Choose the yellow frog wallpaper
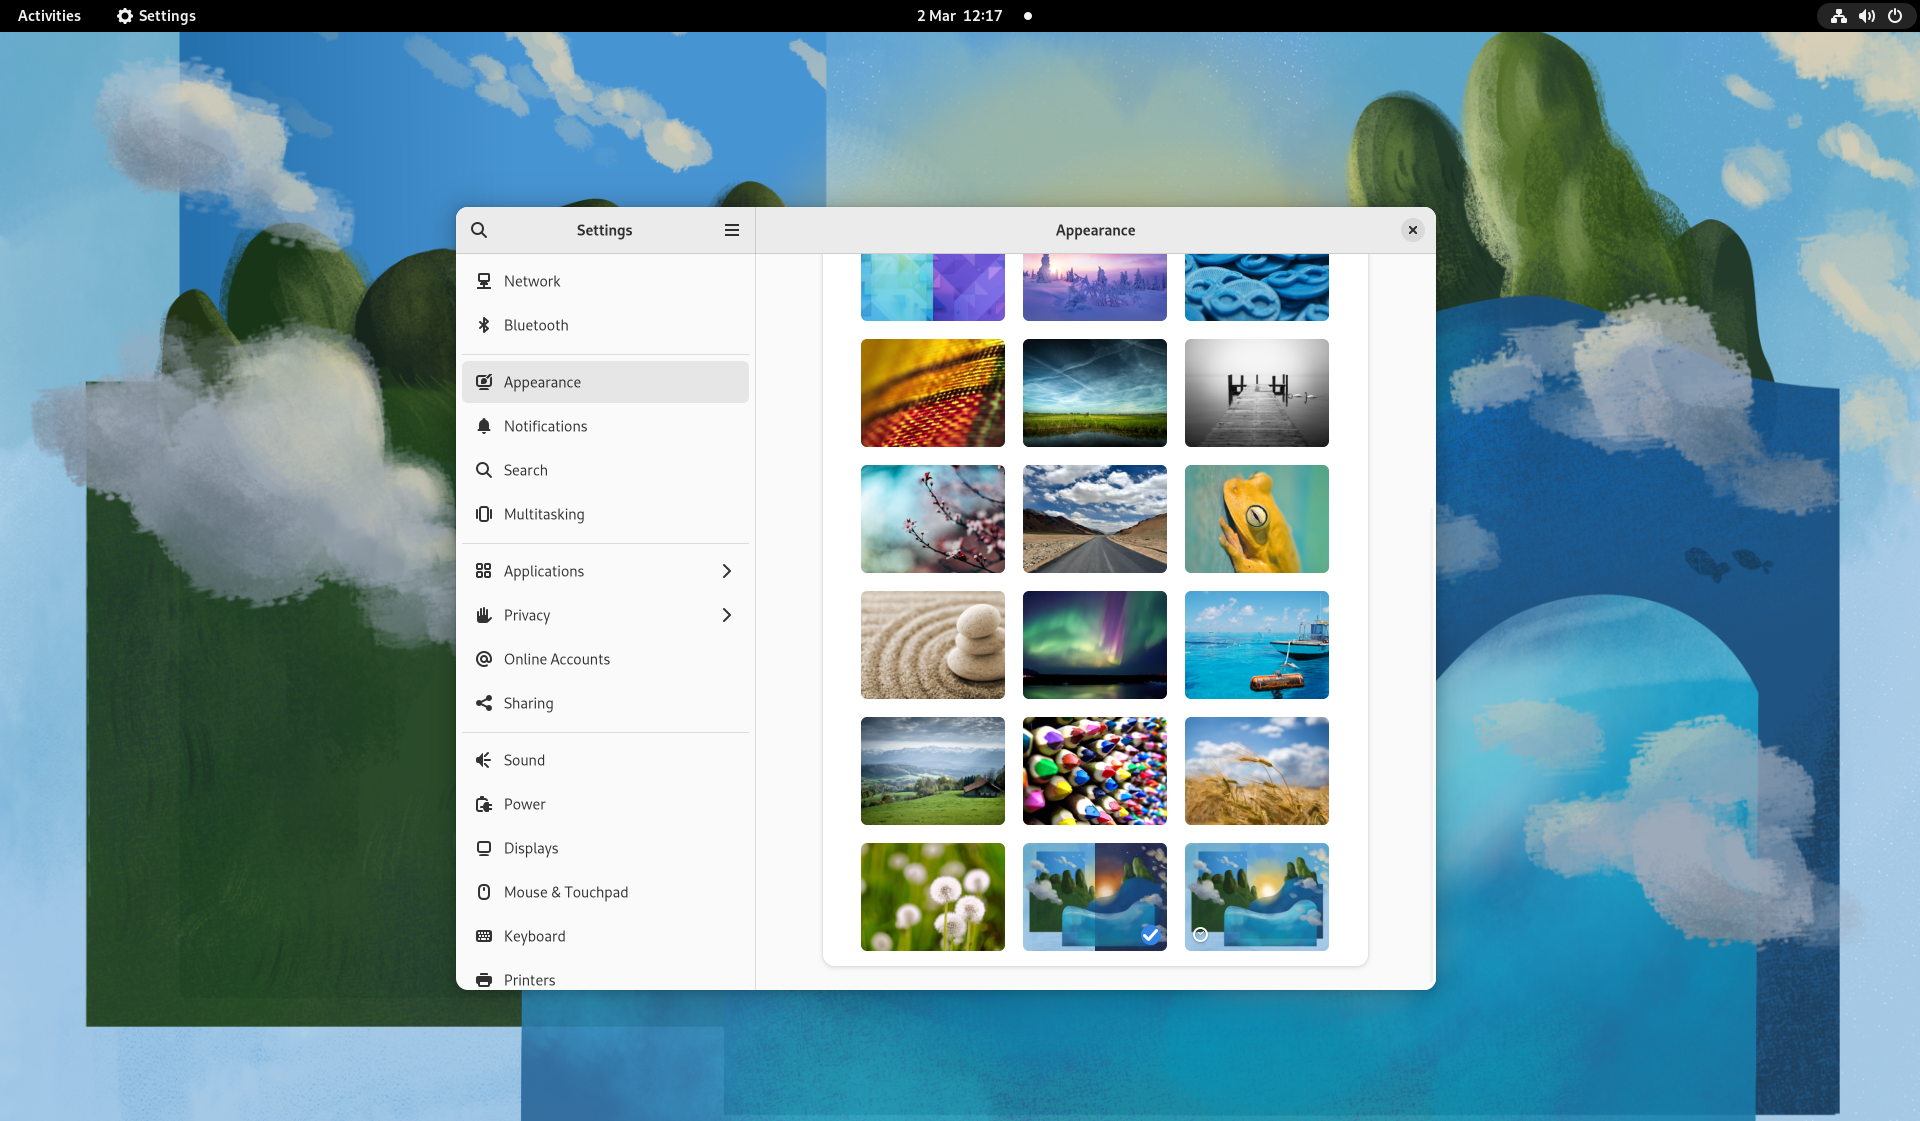 click(x=1257, y=519)
